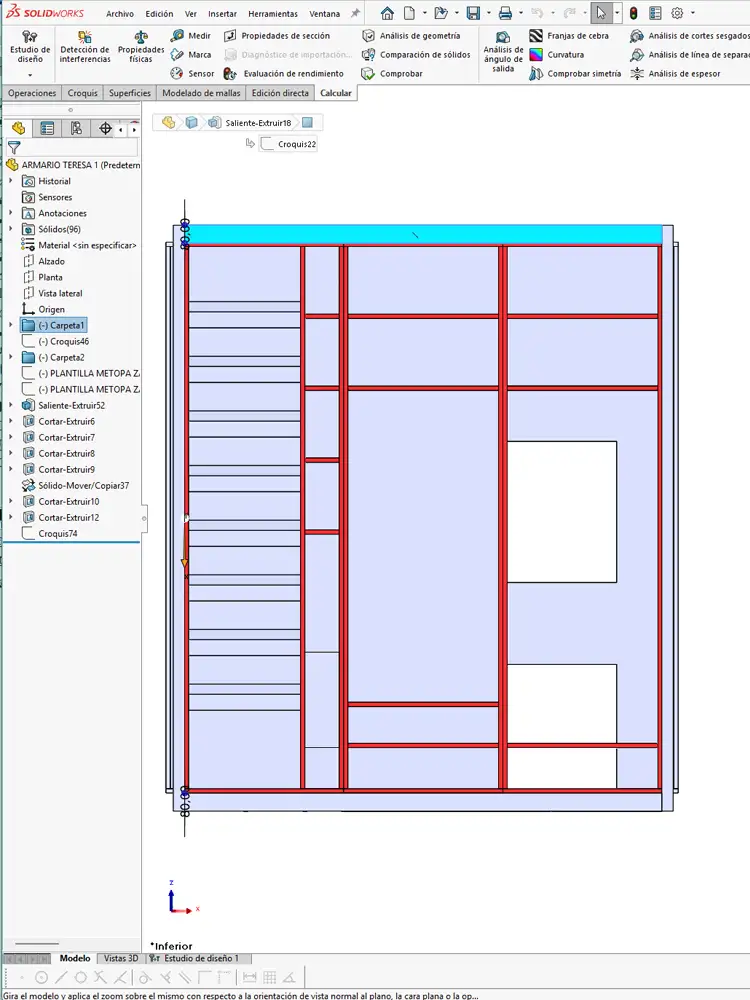Viewport: 750px width, 1000px height.
Task: Select the Alzado plane
Action: [x=44, y=261]
